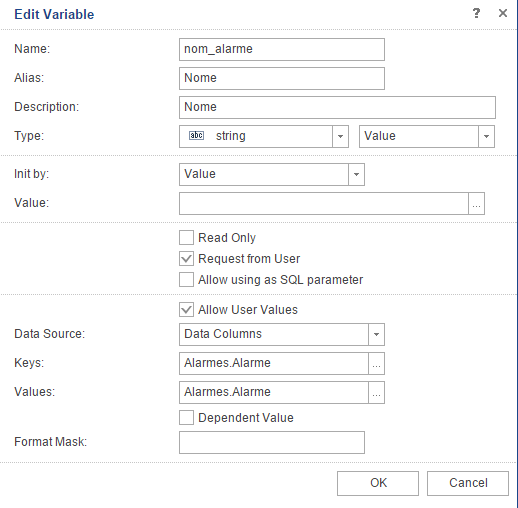Focus the Format Mask input field

(272, 443)
